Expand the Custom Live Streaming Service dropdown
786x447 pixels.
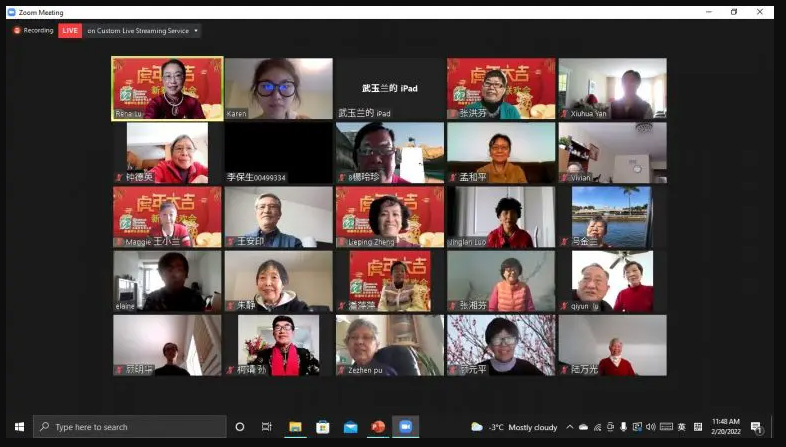click(x=195, y=31)
